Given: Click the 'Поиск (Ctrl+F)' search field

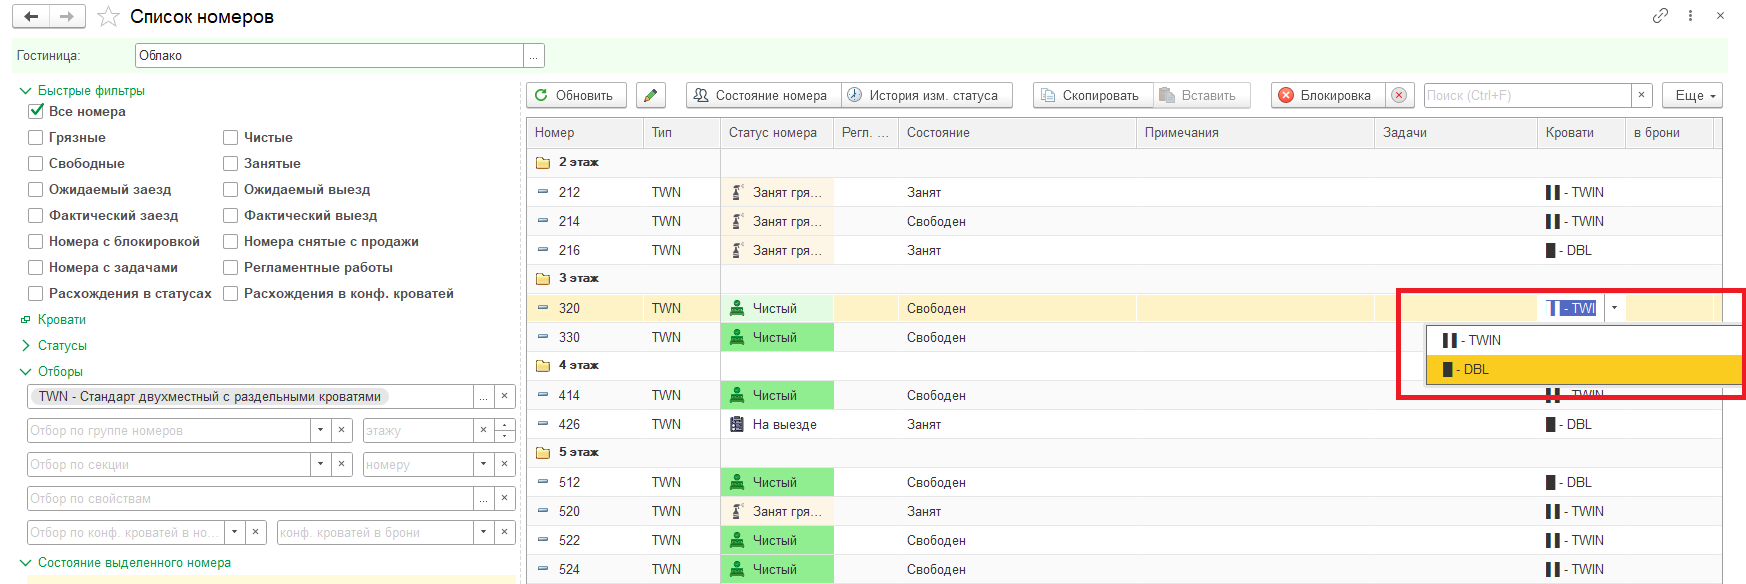Looking at the screenshot, I should 1526,95.
